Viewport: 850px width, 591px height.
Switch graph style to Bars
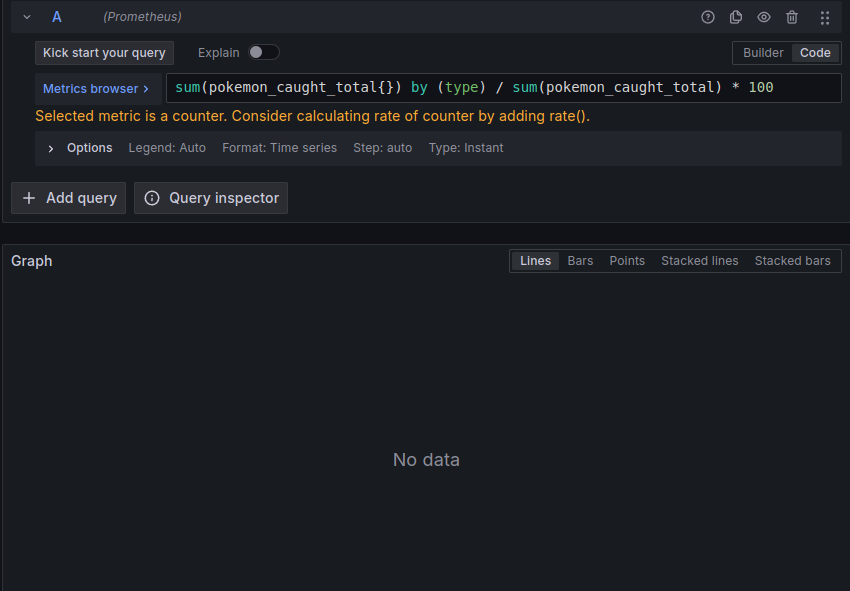[580, 261]
